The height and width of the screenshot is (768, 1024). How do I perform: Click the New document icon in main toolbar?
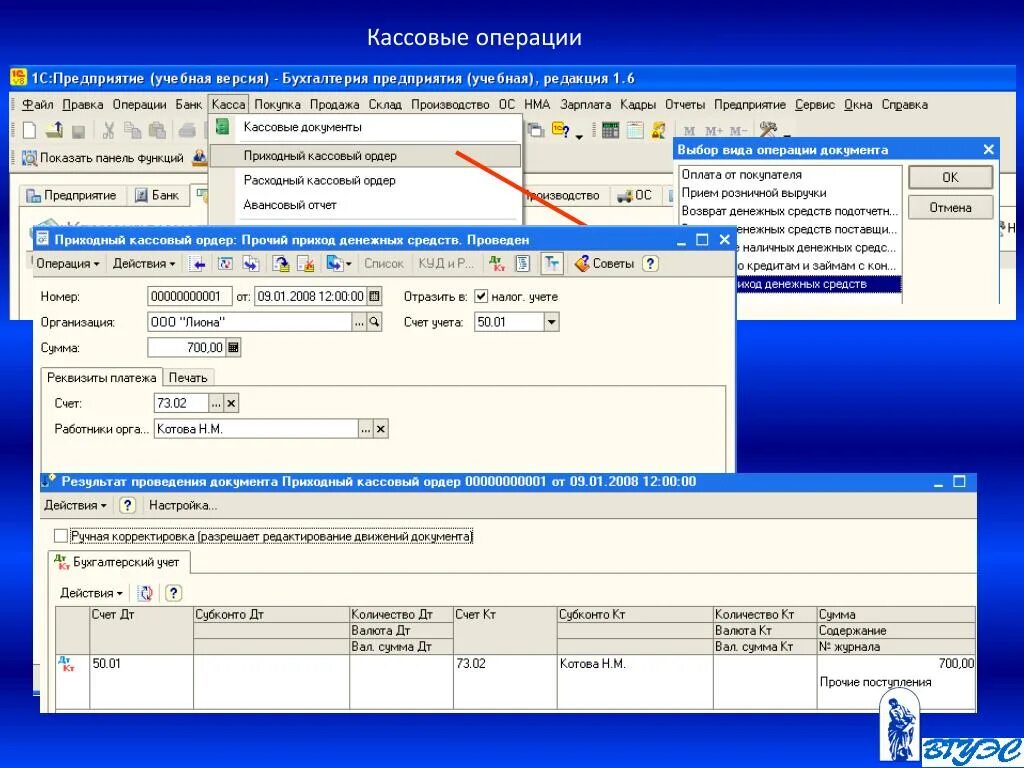point(29,130)
